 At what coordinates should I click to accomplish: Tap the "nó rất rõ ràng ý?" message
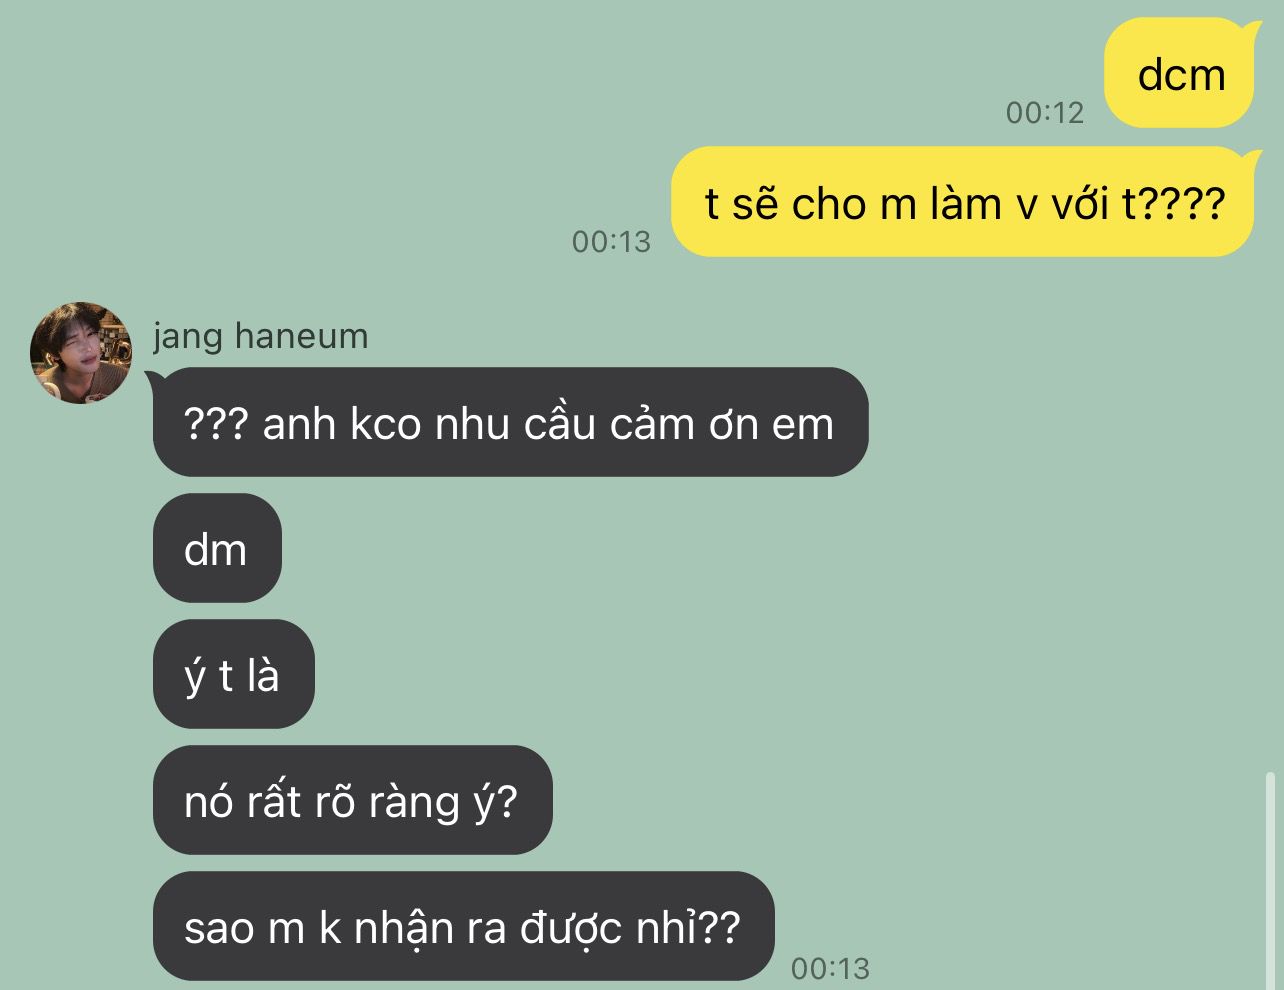(x=352, y=800)
